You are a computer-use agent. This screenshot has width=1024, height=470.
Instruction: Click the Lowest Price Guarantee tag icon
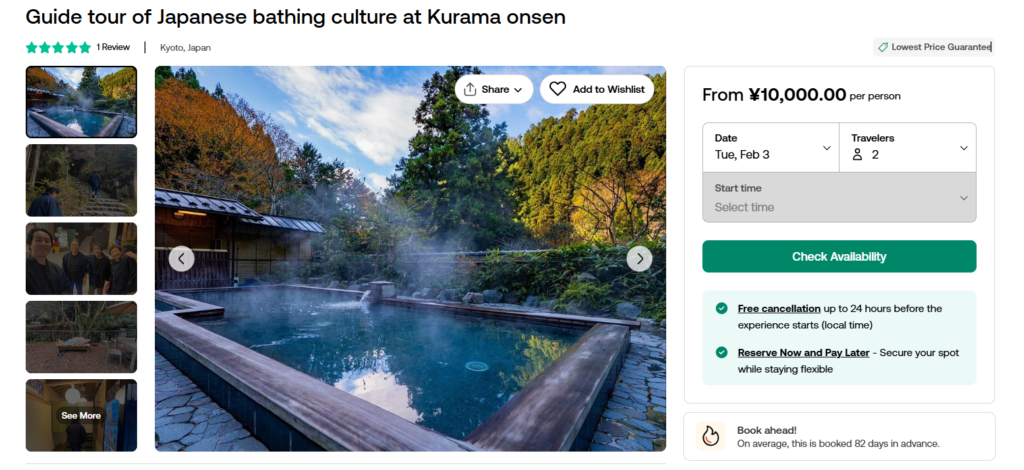tap(882, 47)
